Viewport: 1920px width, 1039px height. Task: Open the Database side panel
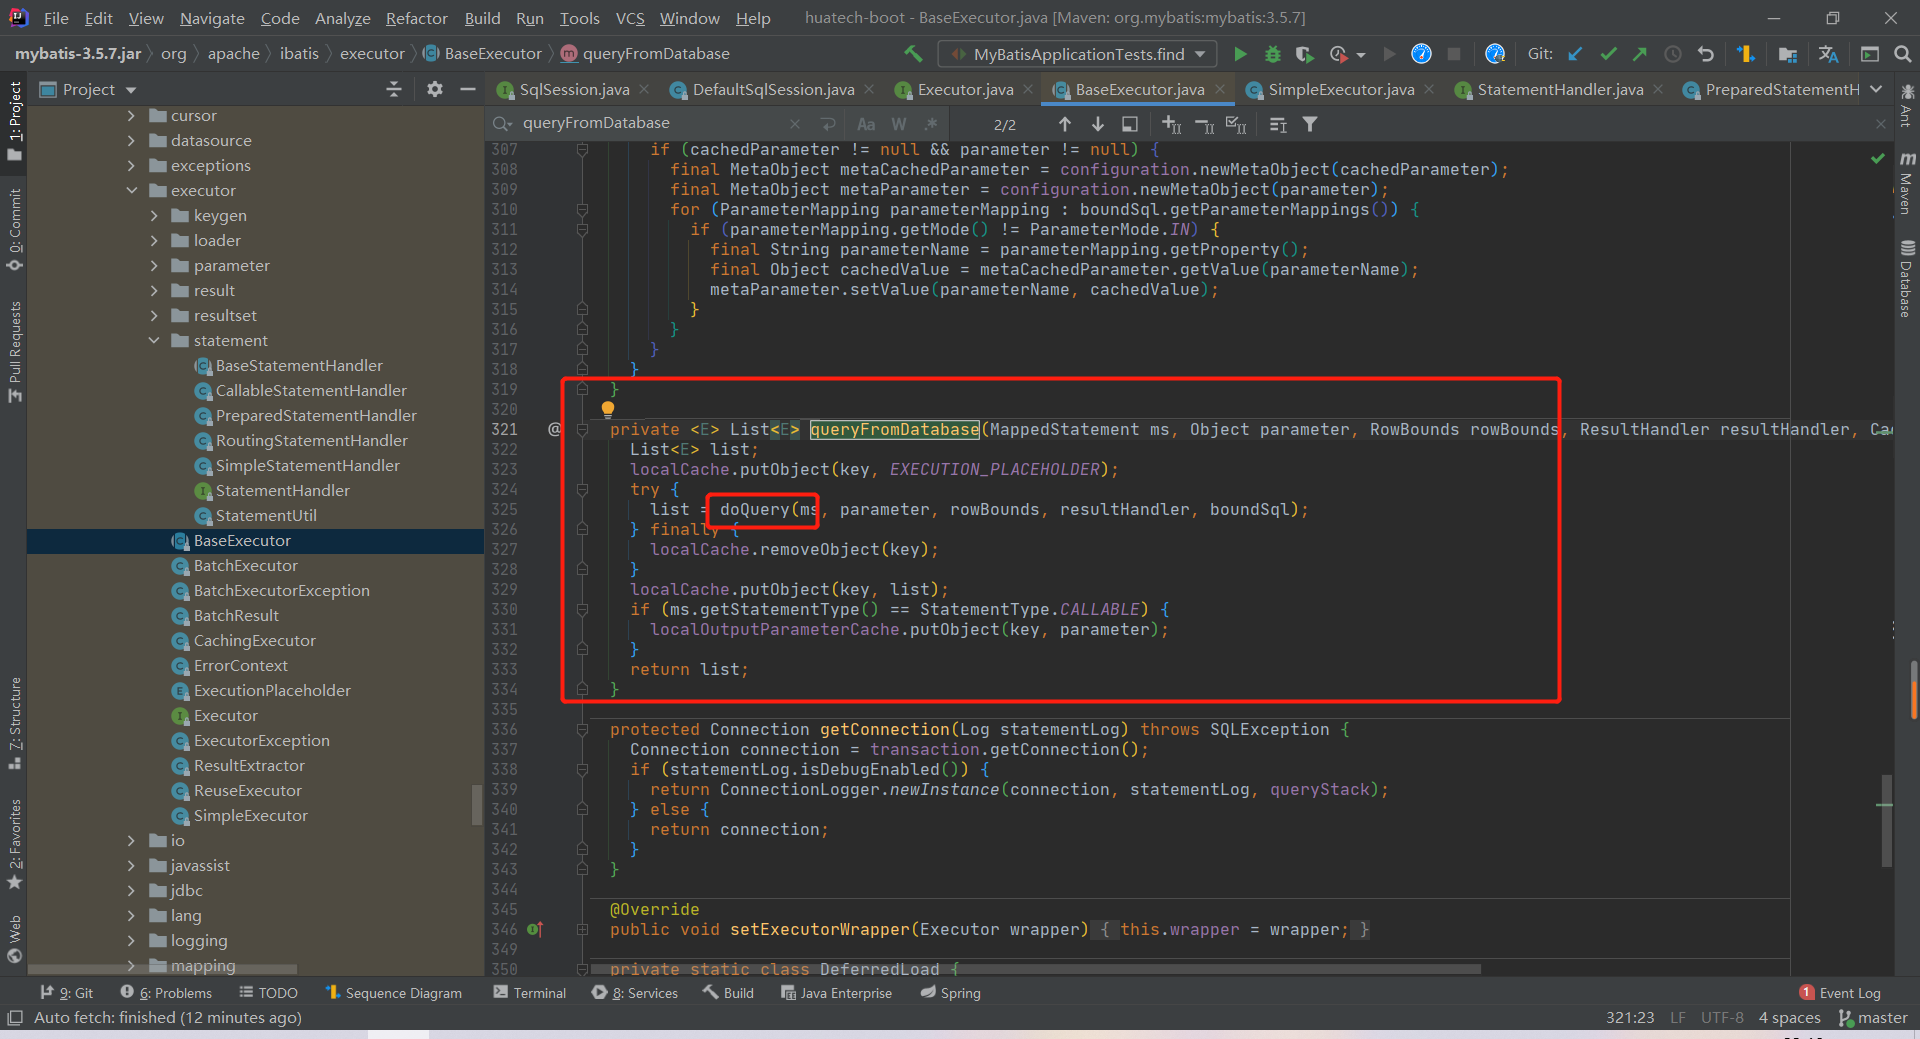pyautogui.click(x=1907, y=280)
